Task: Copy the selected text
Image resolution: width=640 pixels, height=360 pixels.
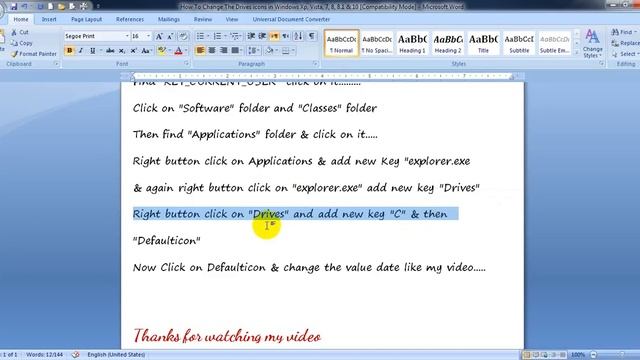Action: coord(22,43)
